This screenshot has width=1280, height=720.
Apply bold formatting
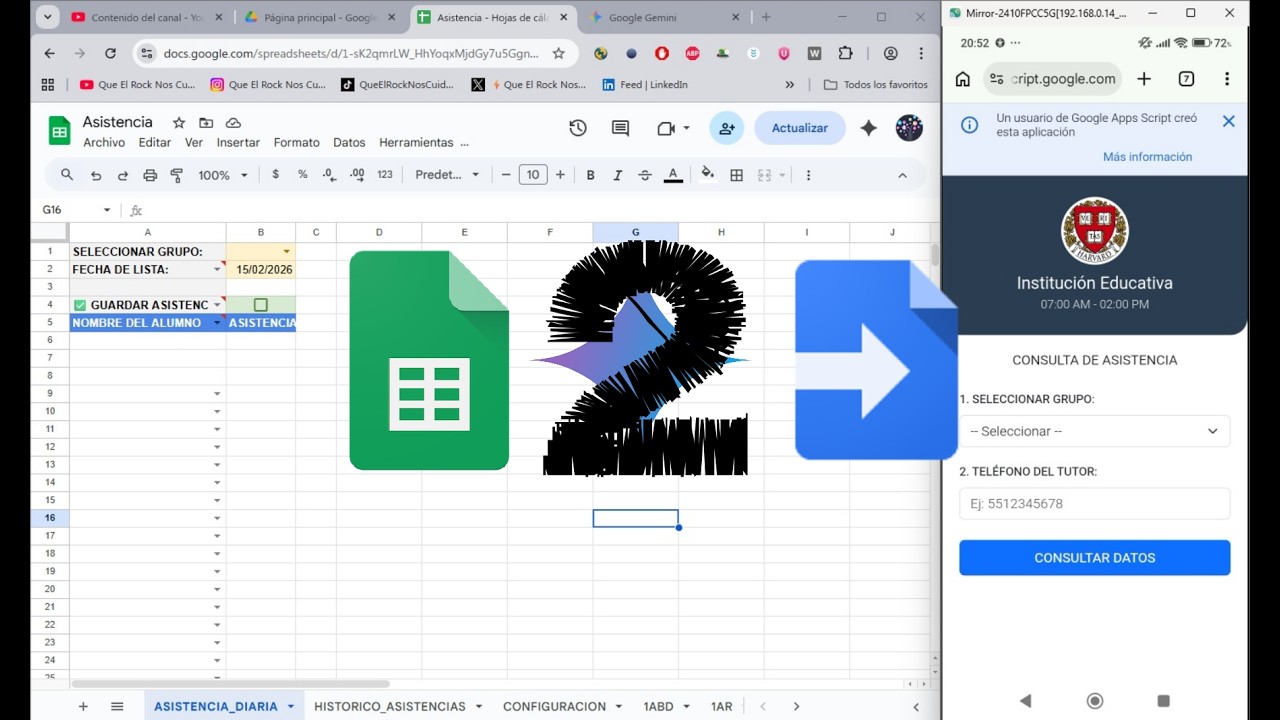(590, 175)
